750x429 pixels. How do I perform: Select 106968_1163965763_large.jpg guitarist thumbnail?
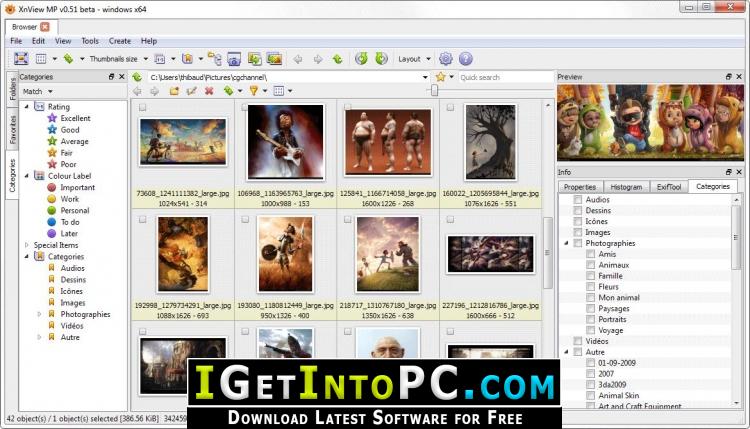click(286, 142)
